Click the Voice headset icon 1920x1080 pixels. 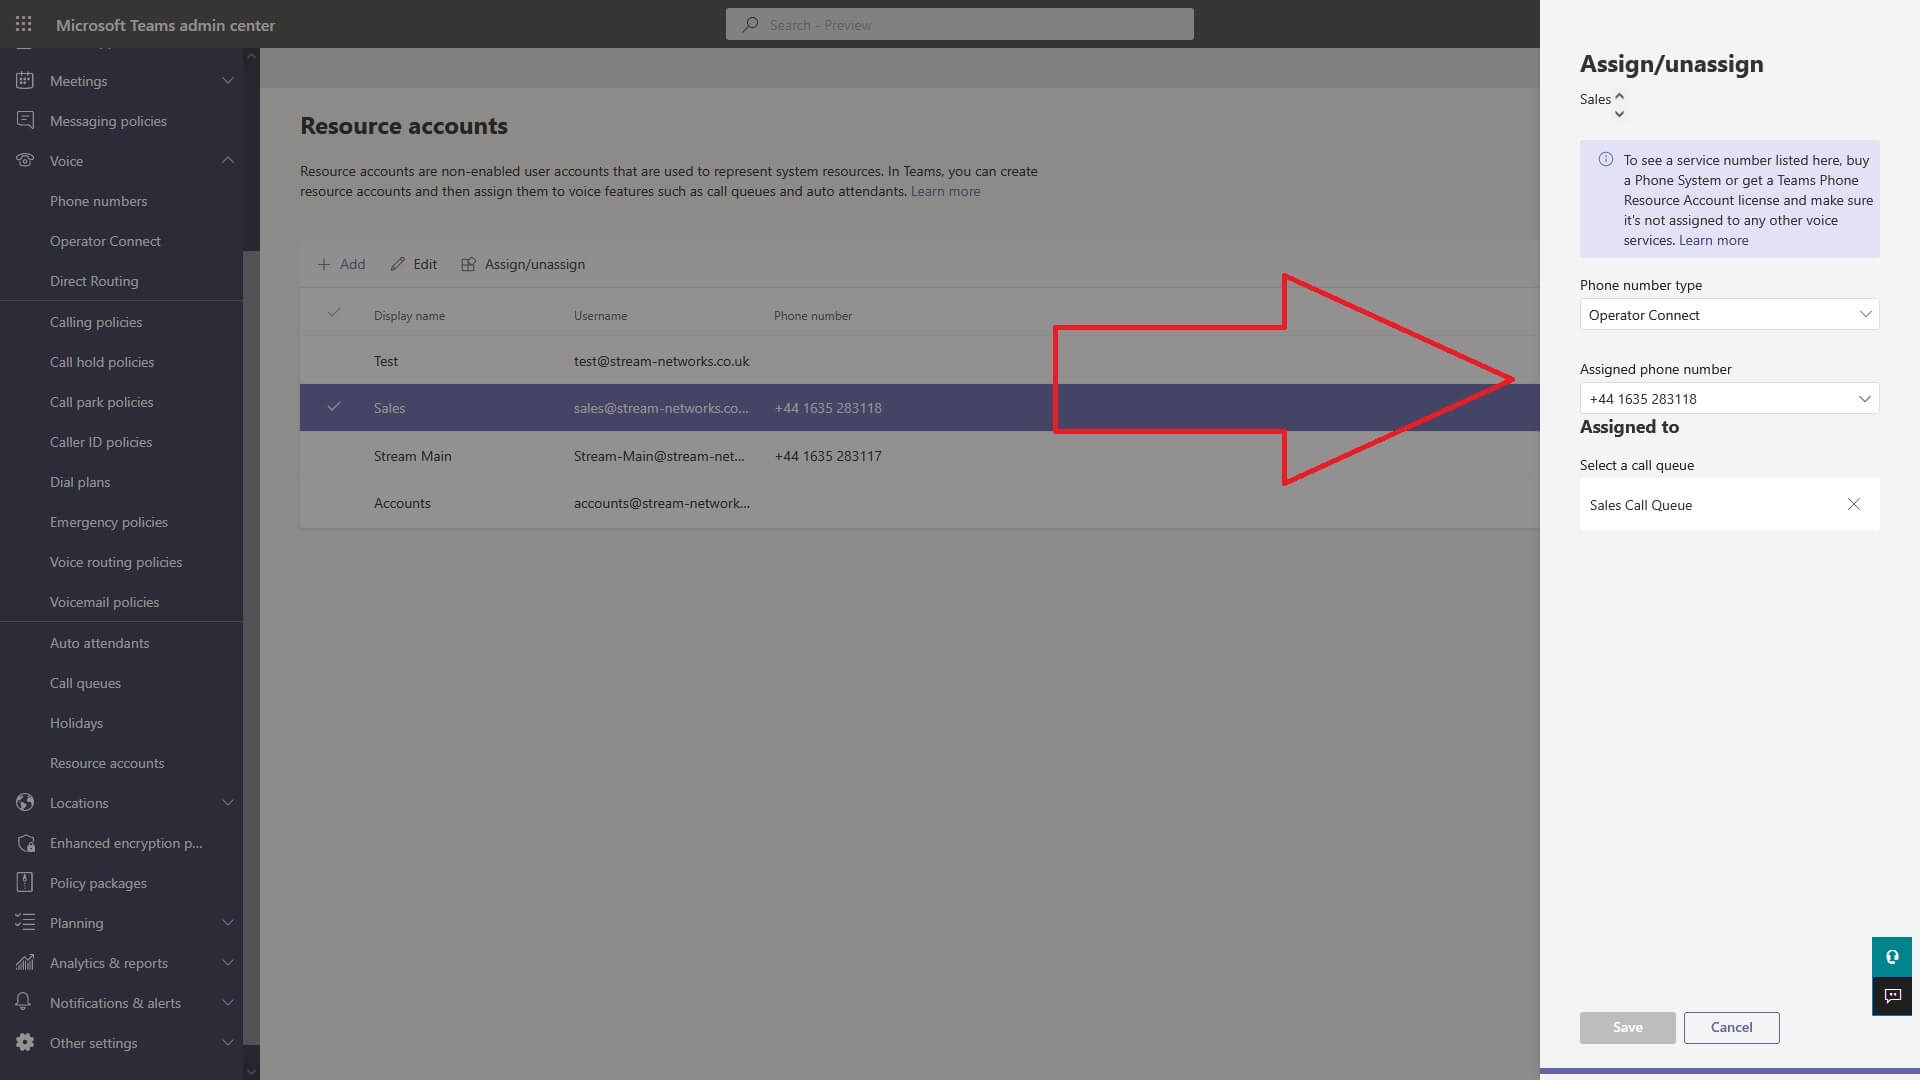click(x=23, y=160)
